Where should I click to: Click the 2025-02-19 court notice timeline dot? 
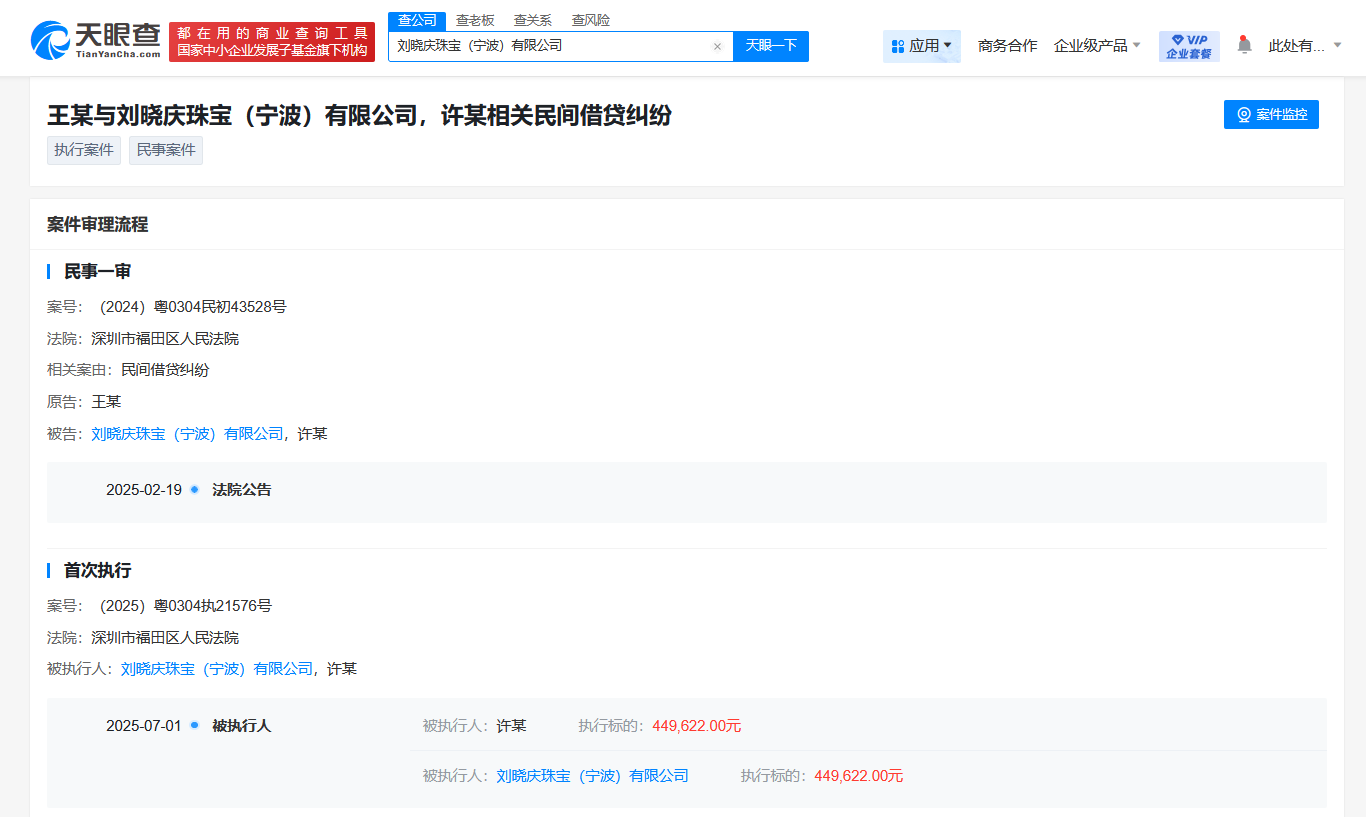click(194, 490)
